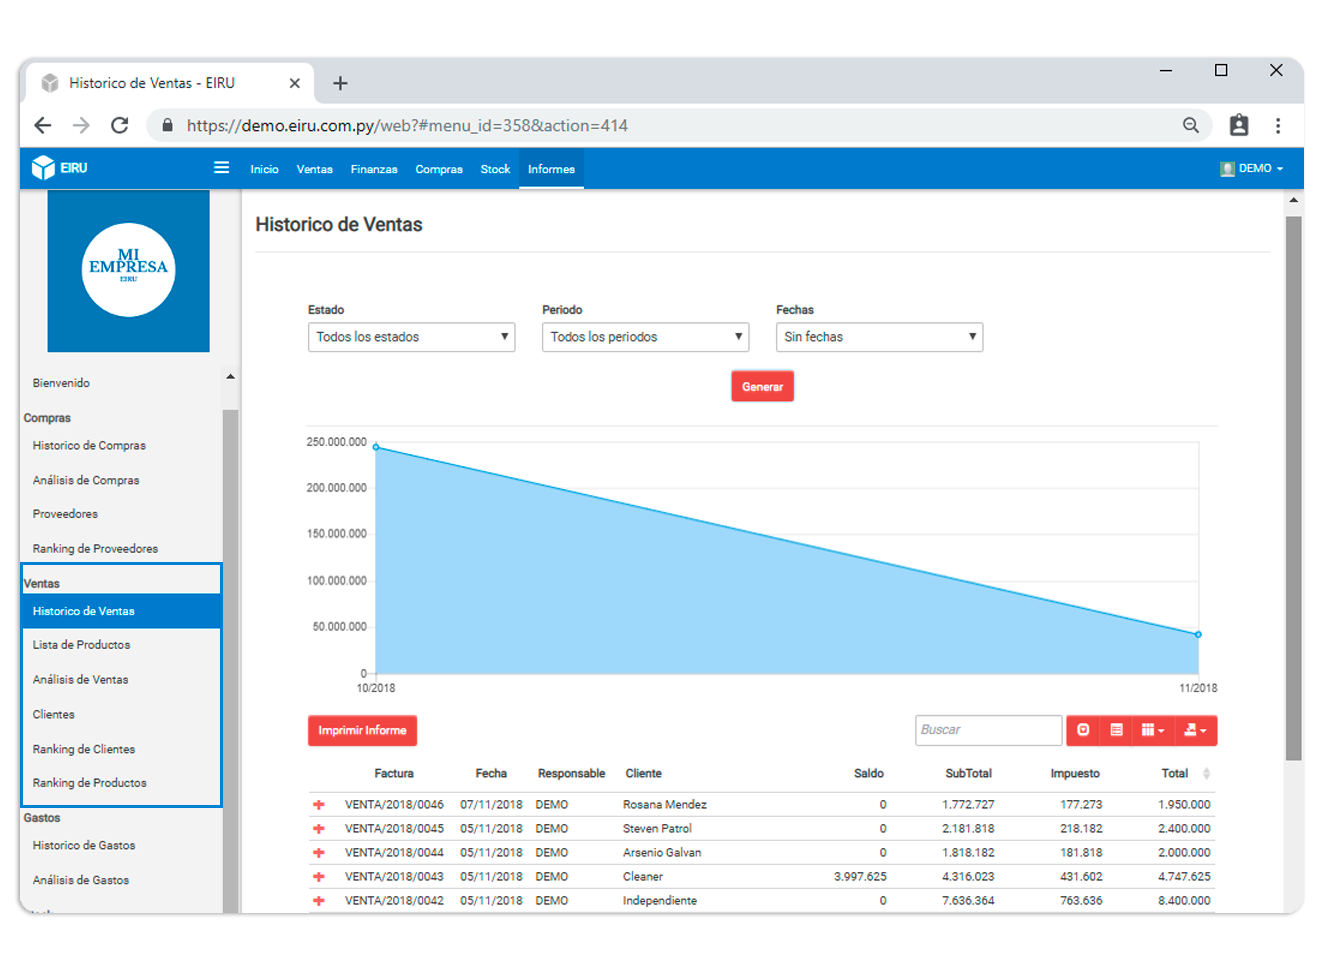This screenshot has height=970, width=1326.
Task: Open the hamburger menu next to EIRU logo
Action: coord(221,168)
